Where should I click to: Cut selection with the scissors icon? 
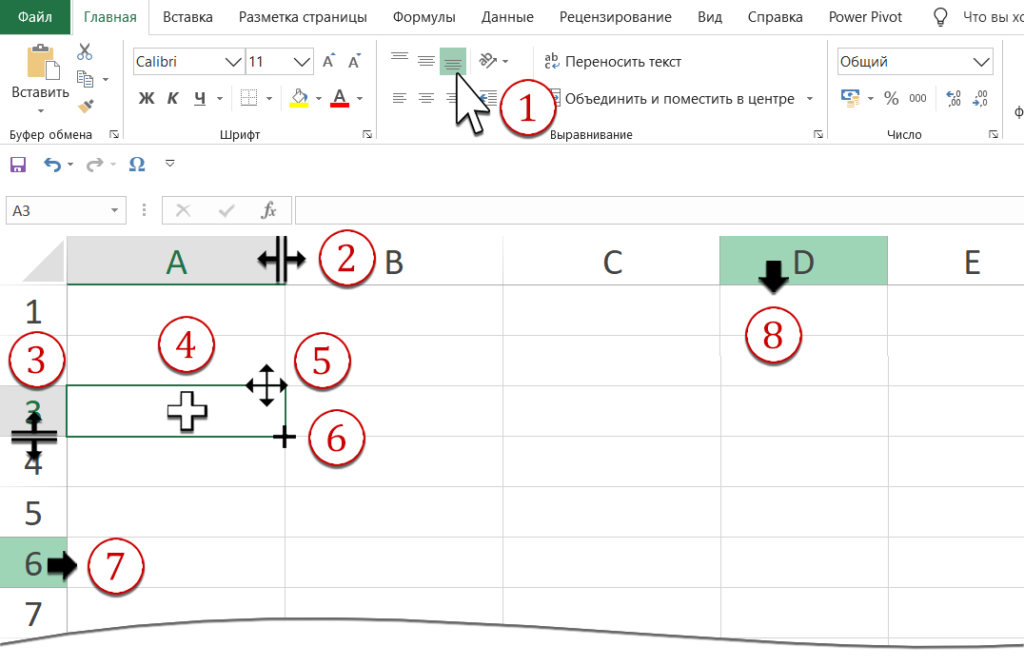85,52
